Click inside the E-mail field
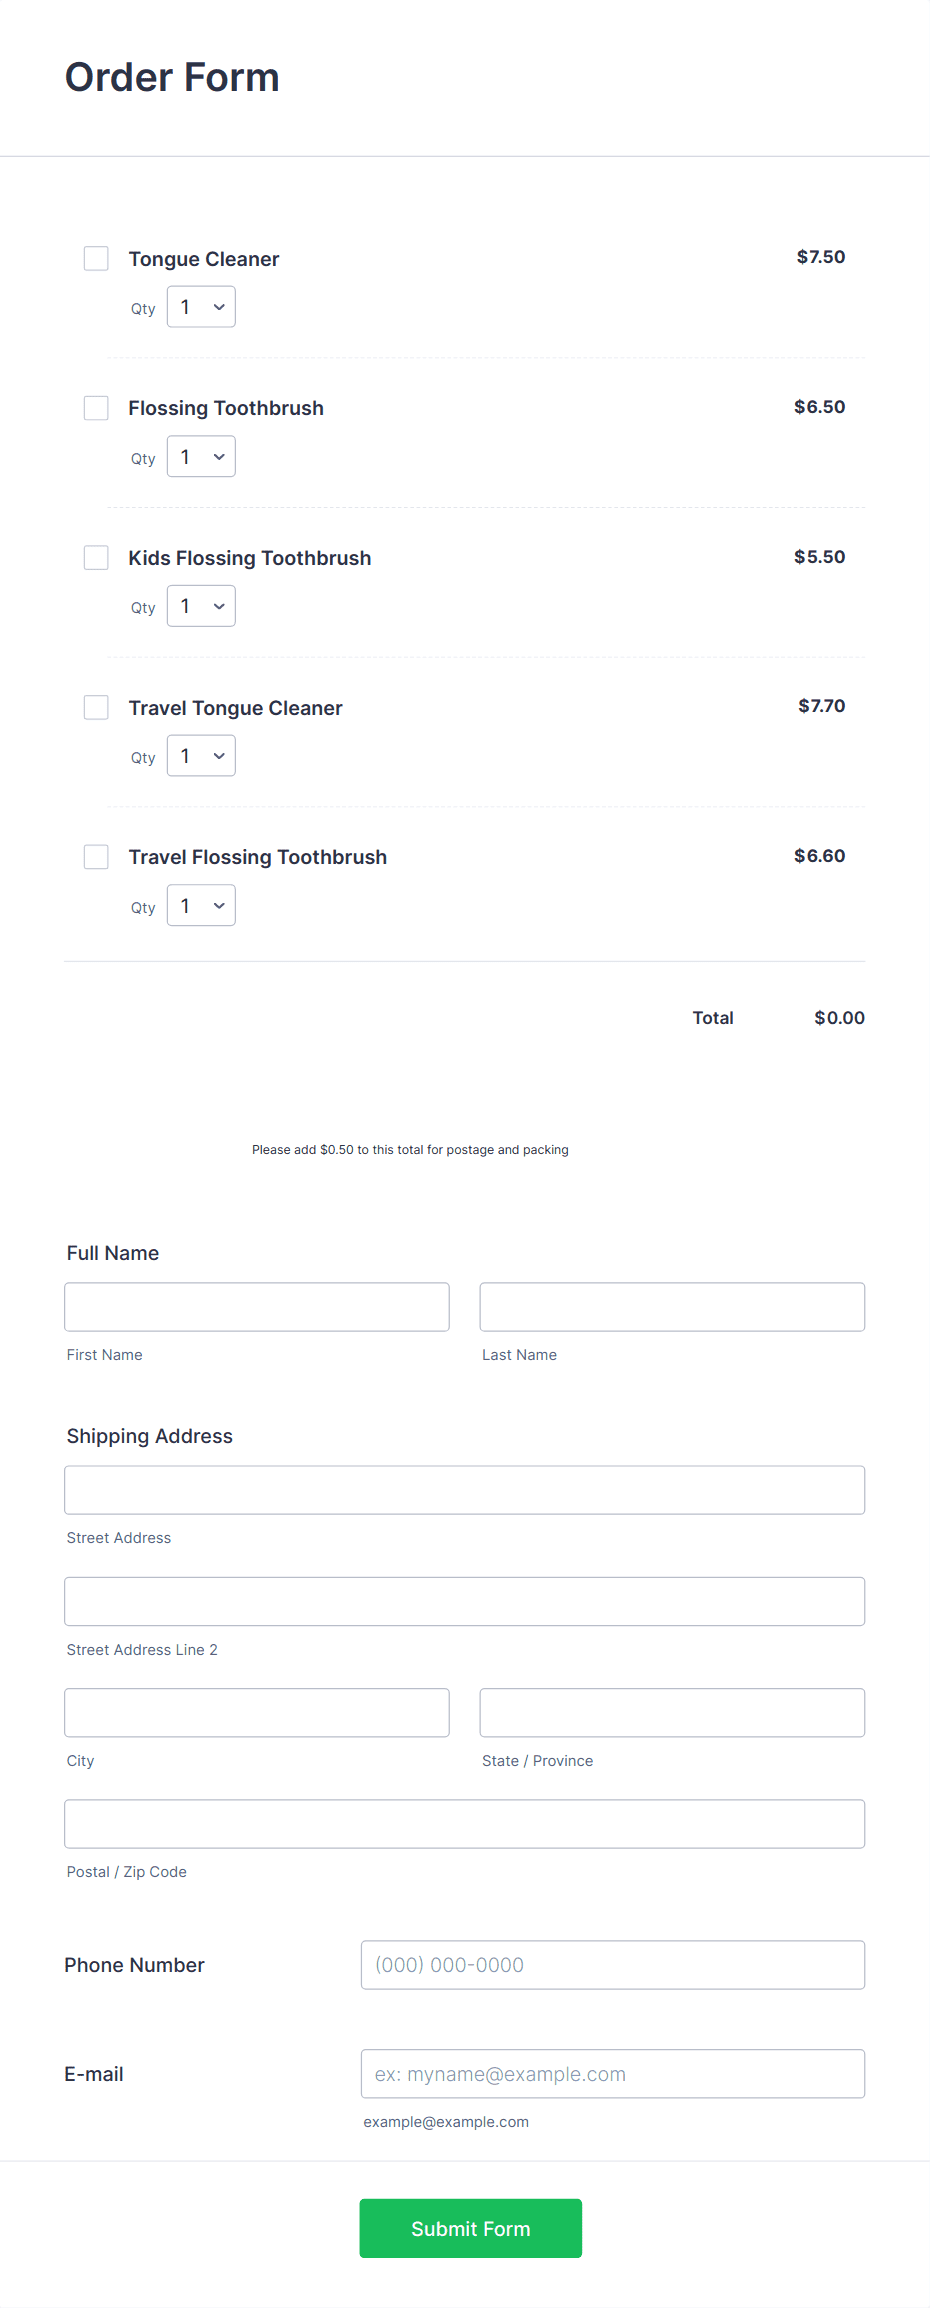This screenshot has height=2308, width=930. pyautogui.click(x=612, y=2073)
